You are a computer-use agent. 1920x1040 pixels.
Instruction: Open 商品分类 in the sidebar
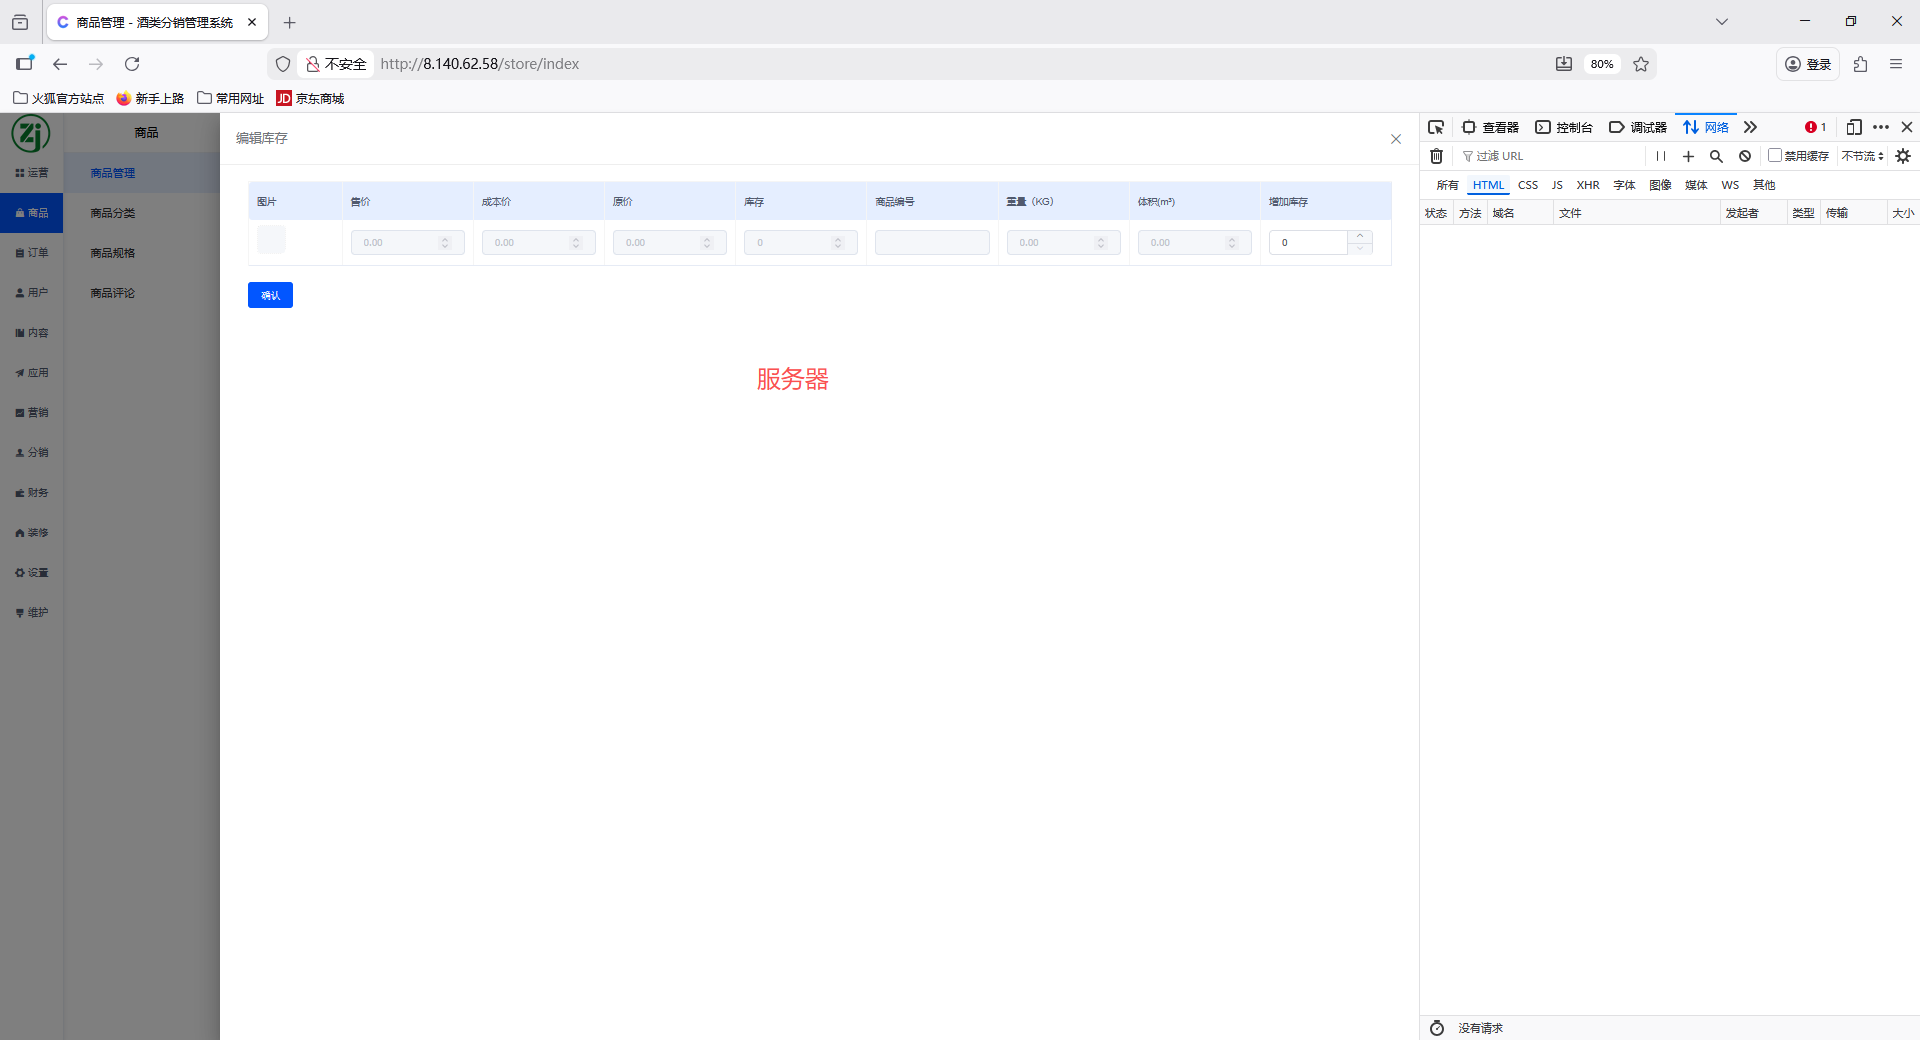[x=112, y=213]
